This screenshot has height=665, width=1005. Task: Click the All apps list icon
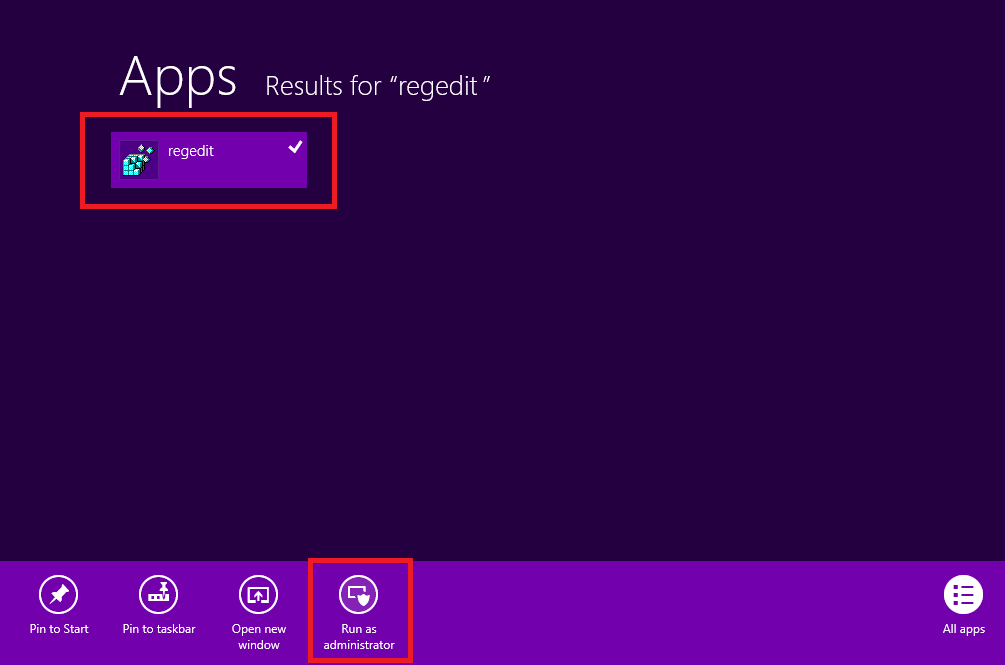click(963, 595)
